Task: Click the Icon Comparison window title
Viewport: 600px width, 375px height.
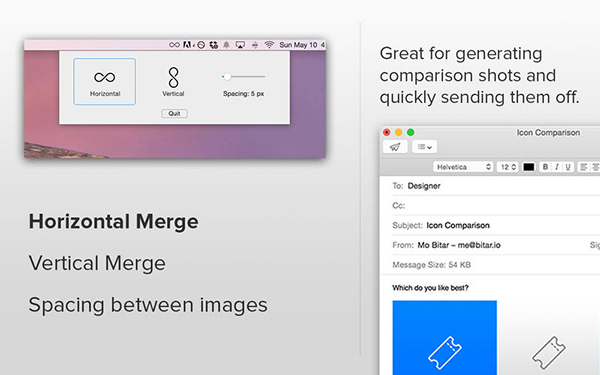Action: click(548, 132)
